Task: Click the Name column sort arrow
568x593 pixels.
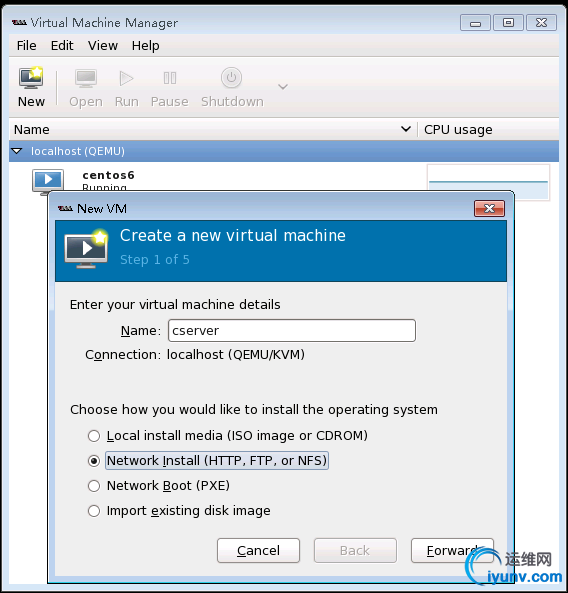Action: [x=406, y=129]
